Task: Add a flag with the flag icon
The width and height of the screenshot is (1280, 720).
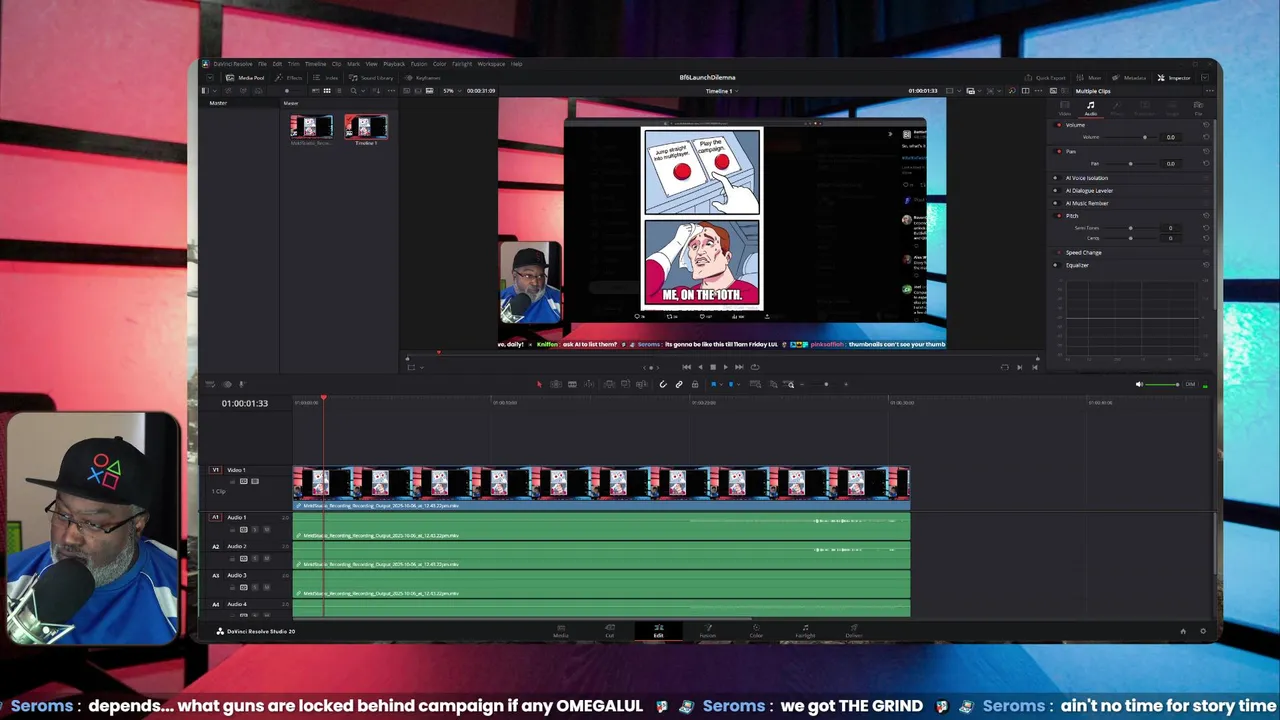Action: [x=714, y=384]
